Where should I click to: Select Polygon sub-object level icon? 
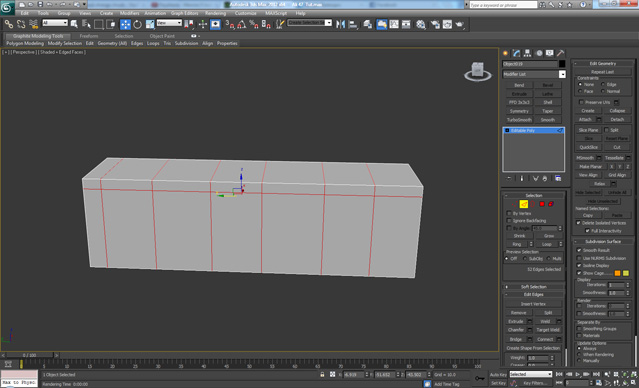coord(542,204)
